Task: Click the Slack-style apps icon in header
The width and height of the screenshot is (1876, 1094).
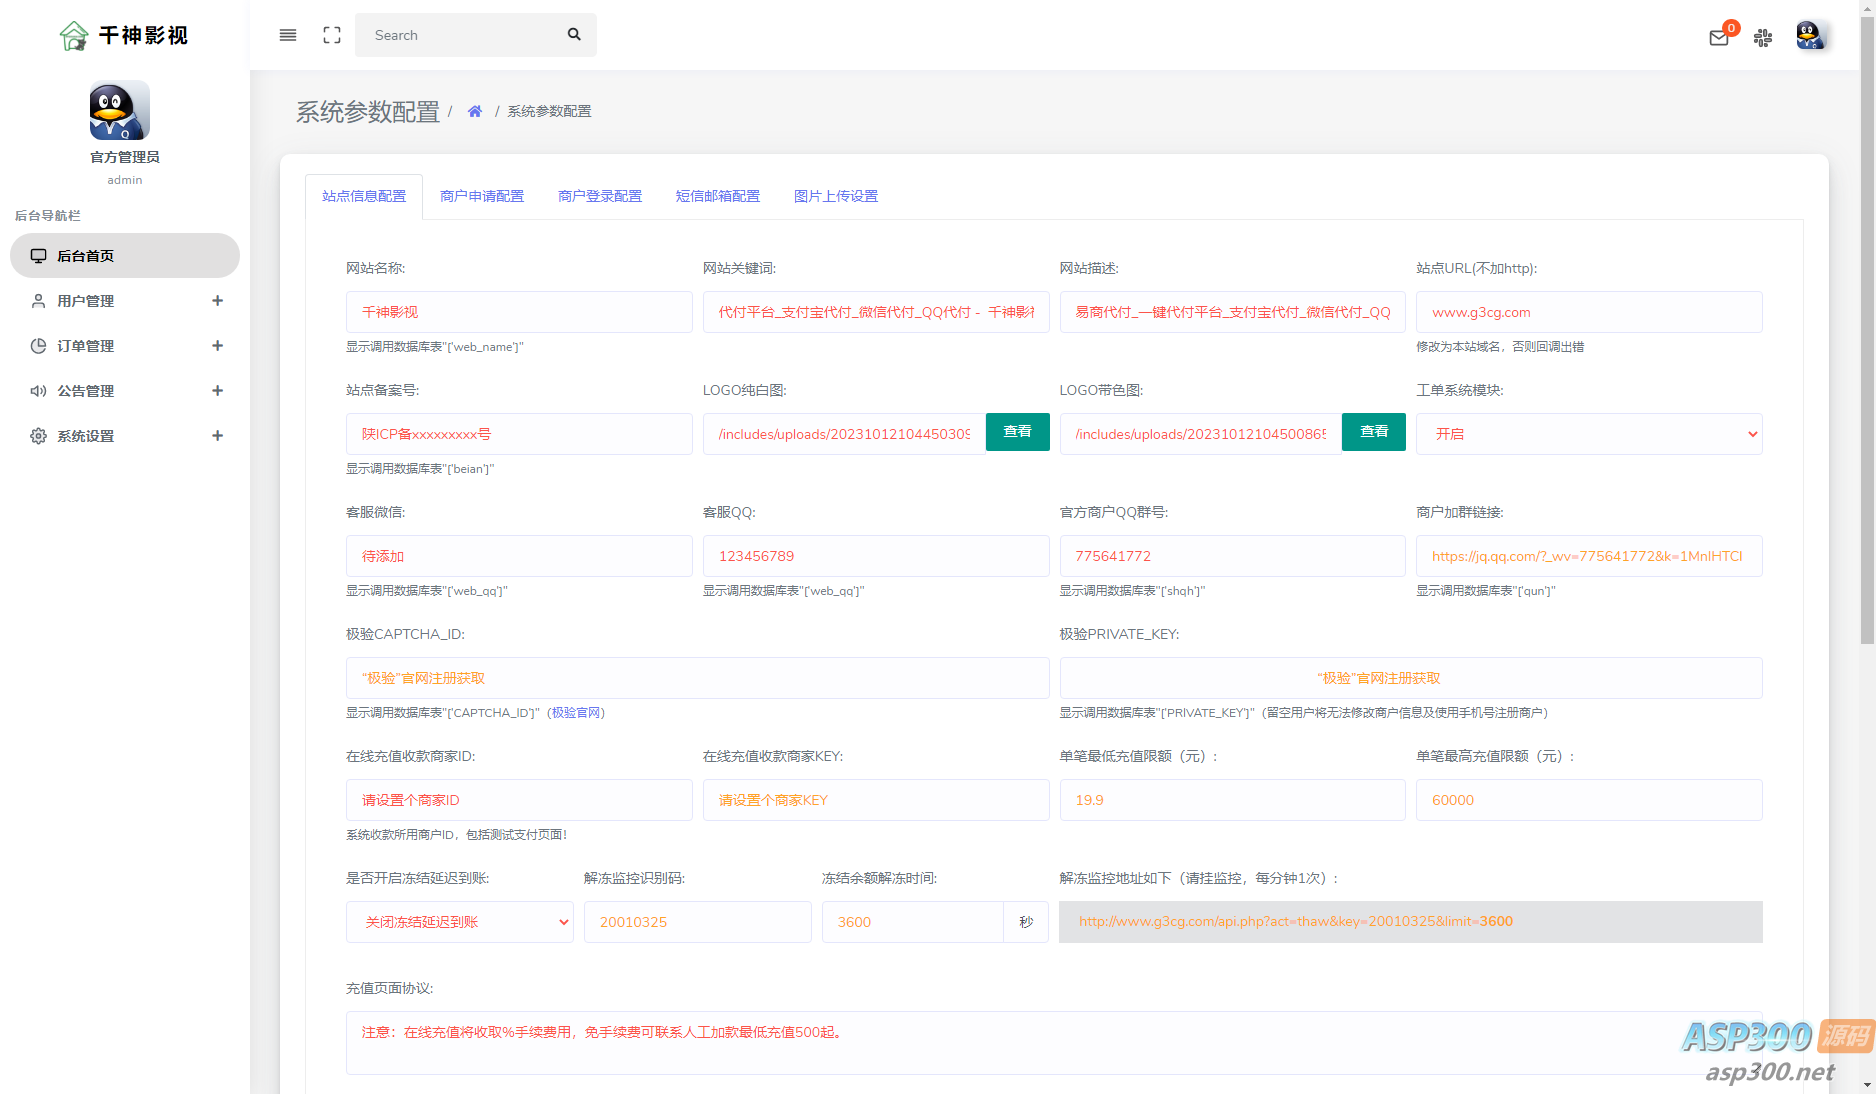Action: point(1763,38)
